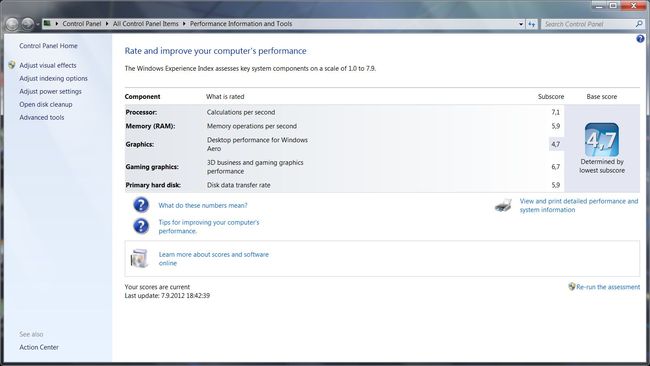Click the Back navigation arrow button
Viewport: 650px width, 366px height.
pyautogui.click(x=12, y=24)
